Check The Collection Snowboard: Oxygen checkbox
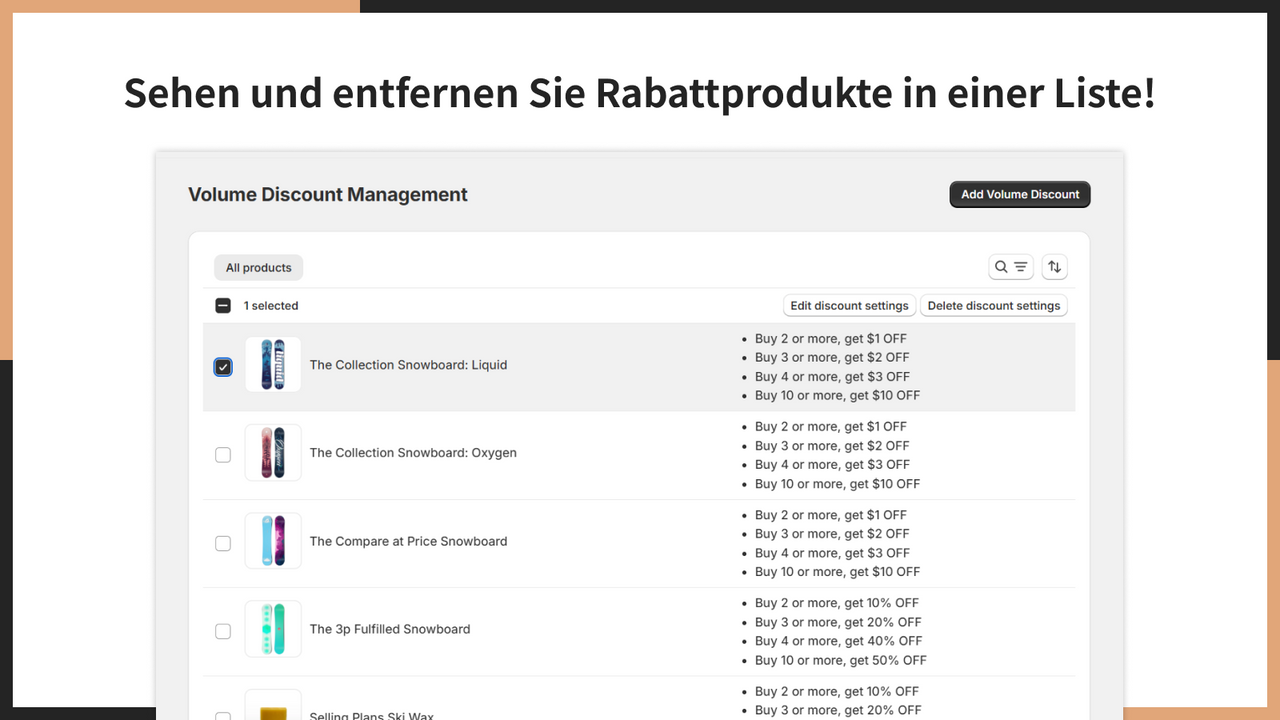Screen dimensions: 1280x720 (223, 455)
